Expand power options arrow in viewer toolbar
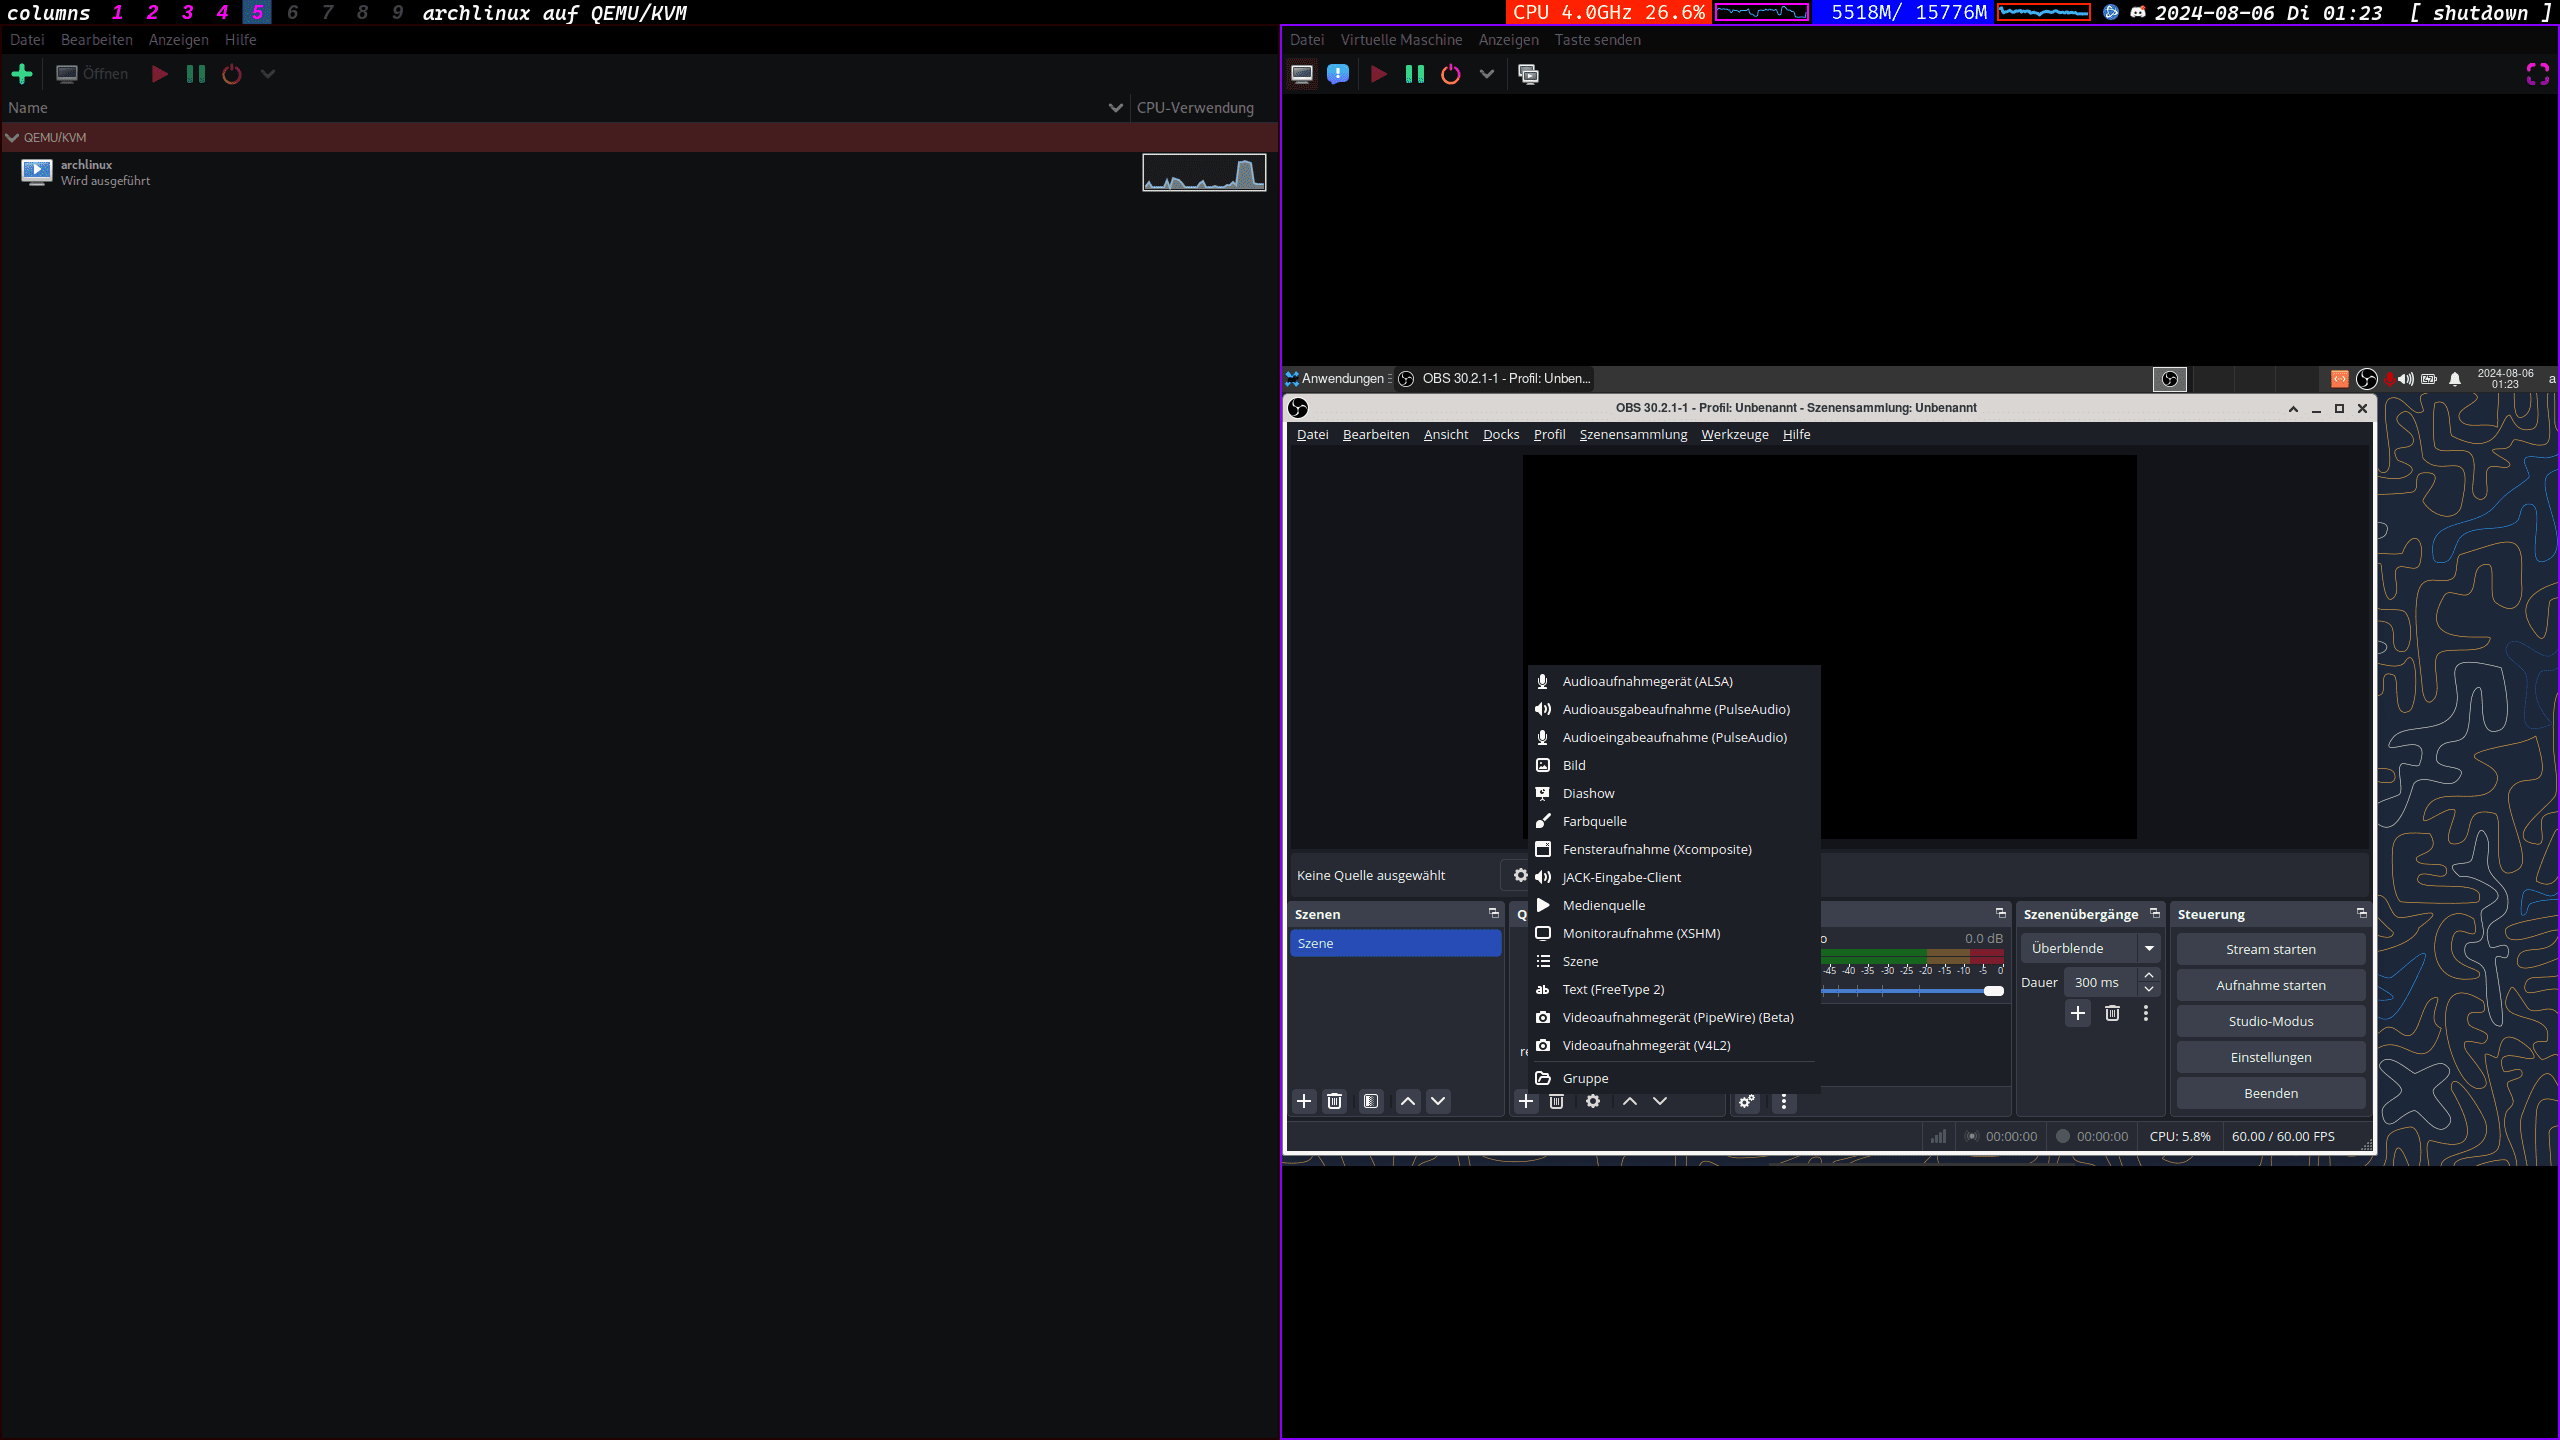2560x1440 pixels. (x=1487, y=74)
